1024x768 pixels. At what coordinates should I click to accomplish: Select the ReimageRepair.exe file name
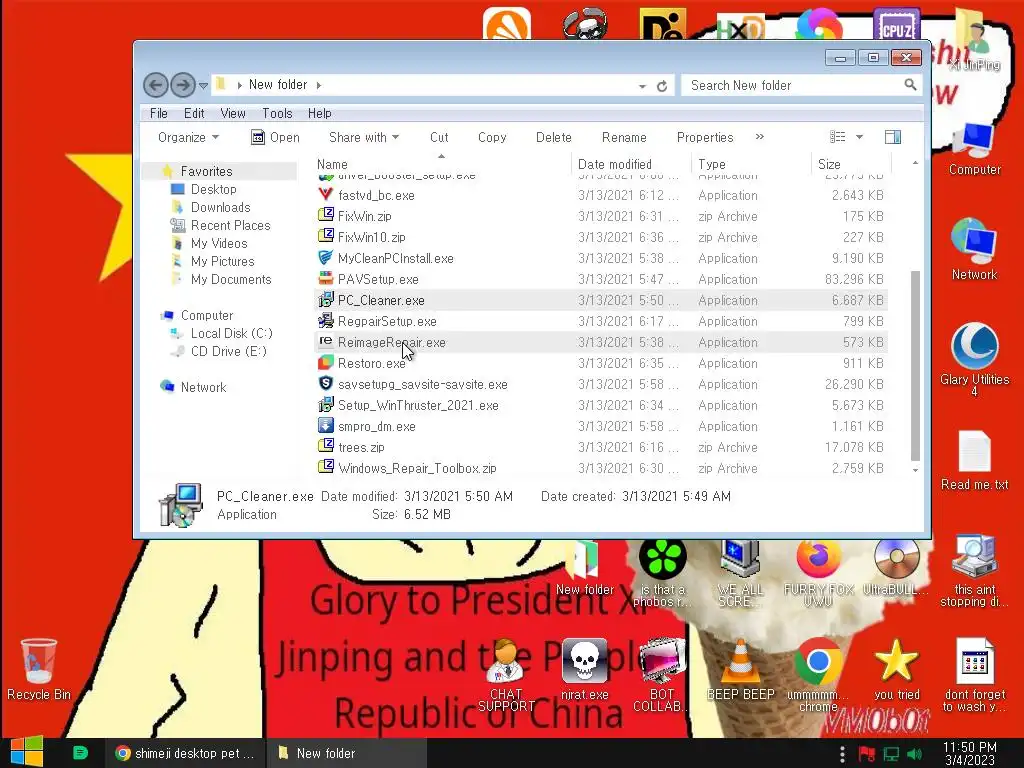pyautogui.click(x=391, y=342)
